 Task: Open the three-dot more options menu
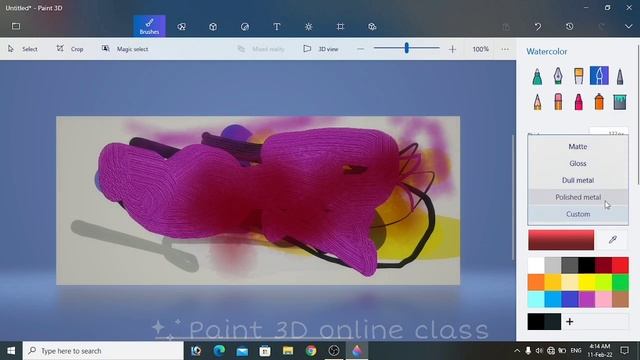coord(505,49)
